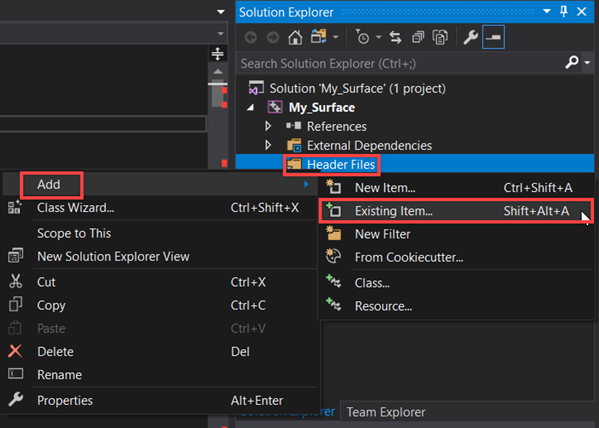Click the red X Delete icon
This screenshot has width=599, height=428.
pyautogui.click(x=15, y=351)
